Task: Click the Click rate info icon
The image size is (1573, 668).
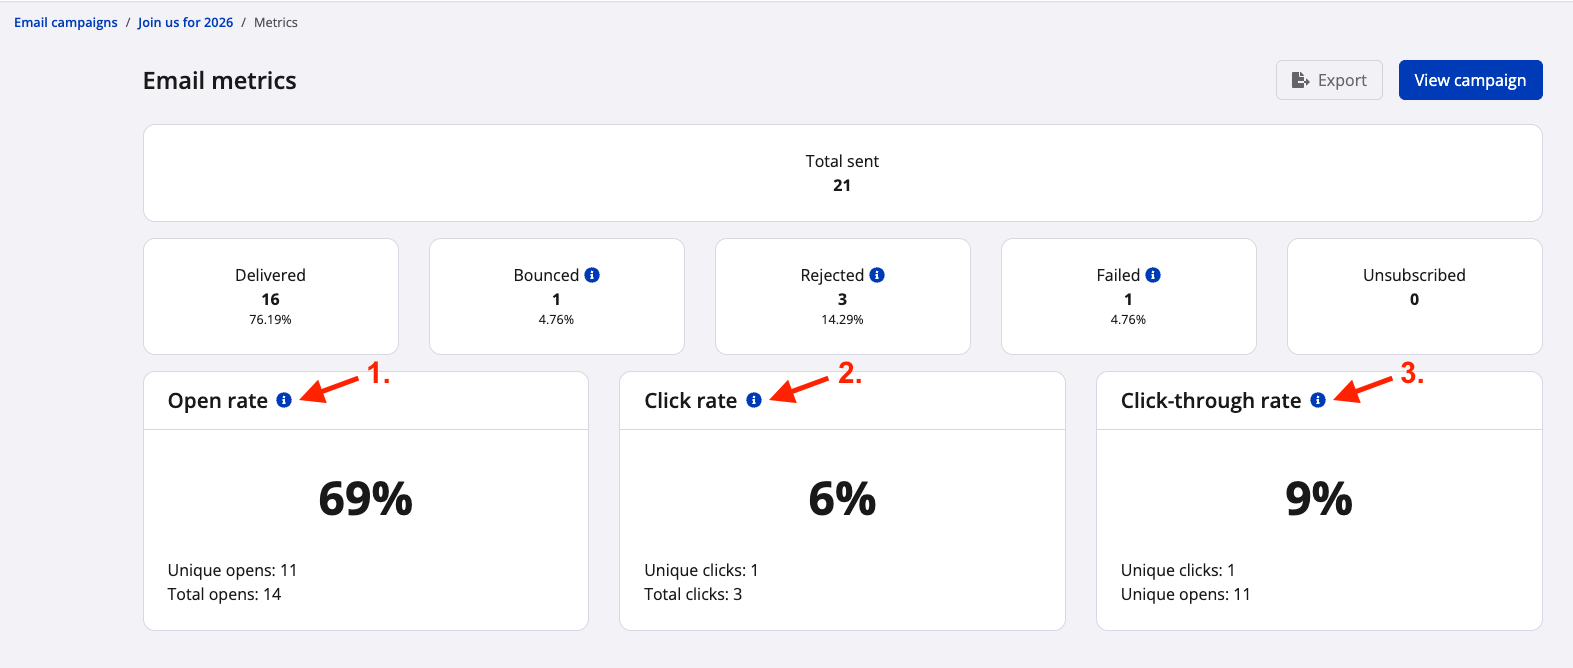Action: tap(754, 400)
